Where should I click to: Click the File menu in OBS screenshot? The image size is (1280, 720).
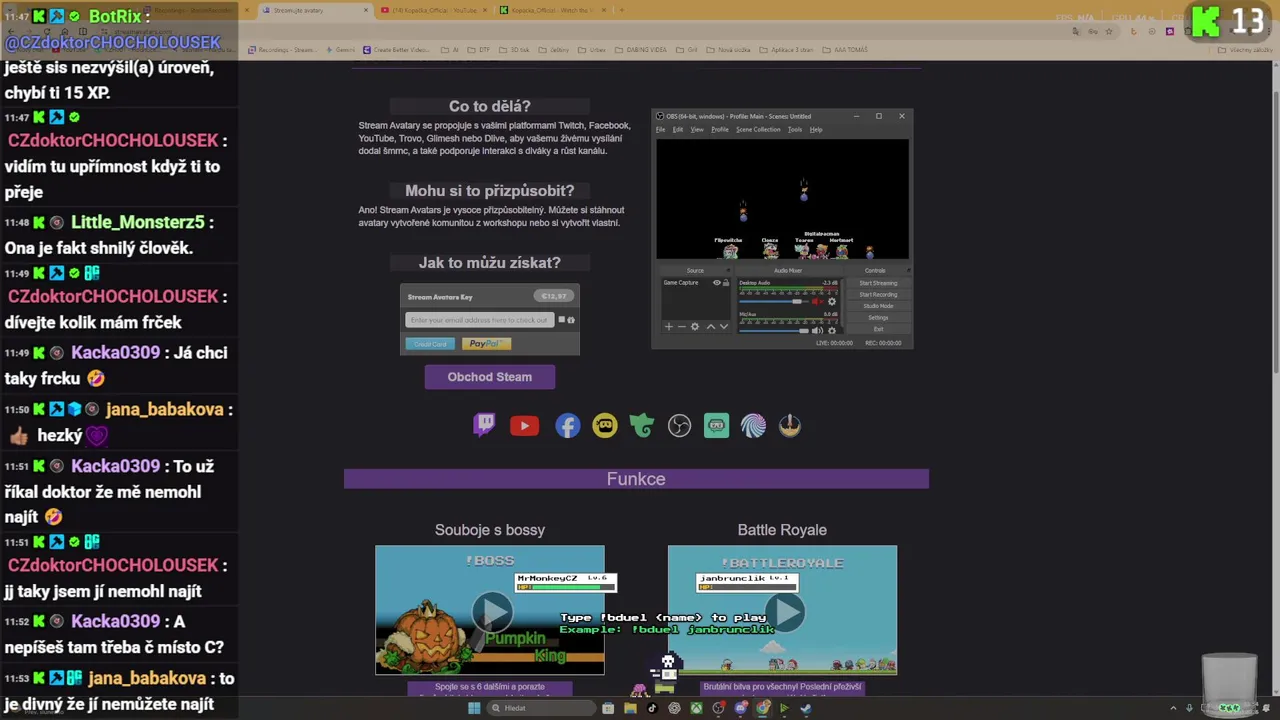[x=661, y=129]
